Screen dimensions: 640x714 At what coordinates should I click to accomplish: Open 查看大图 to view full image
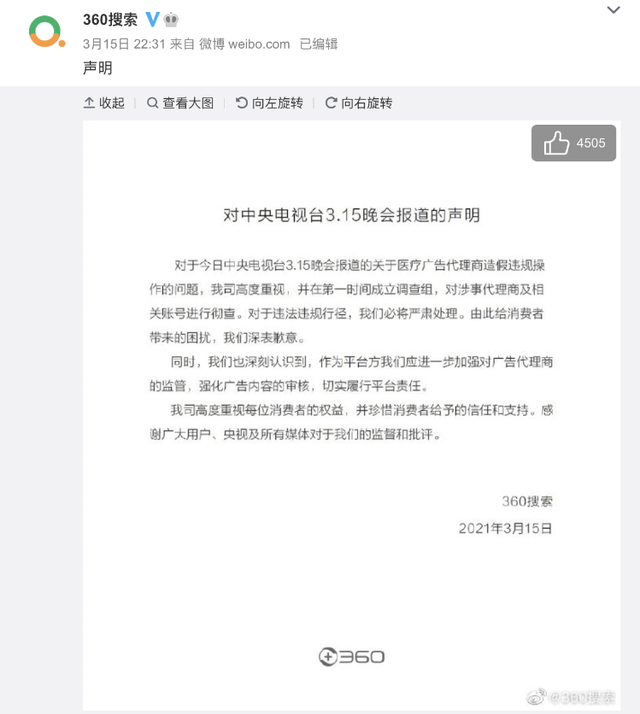click(180, 103)
